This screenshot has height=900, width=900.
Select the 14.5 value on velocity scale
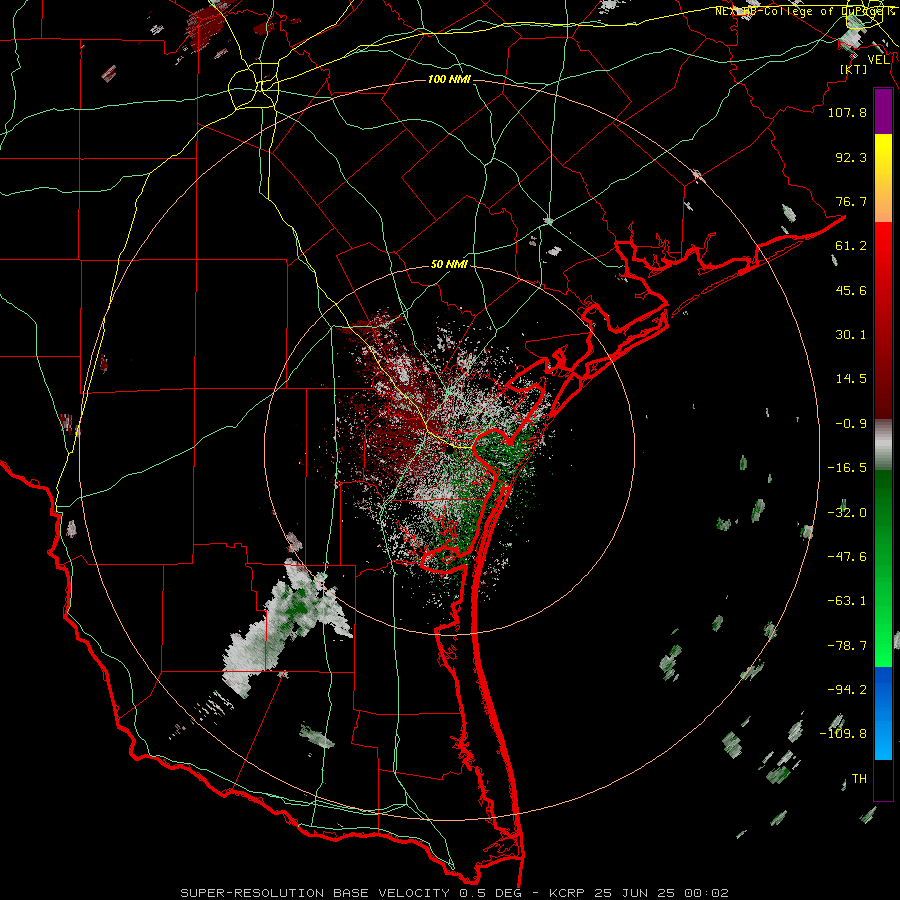click(851, 379)
